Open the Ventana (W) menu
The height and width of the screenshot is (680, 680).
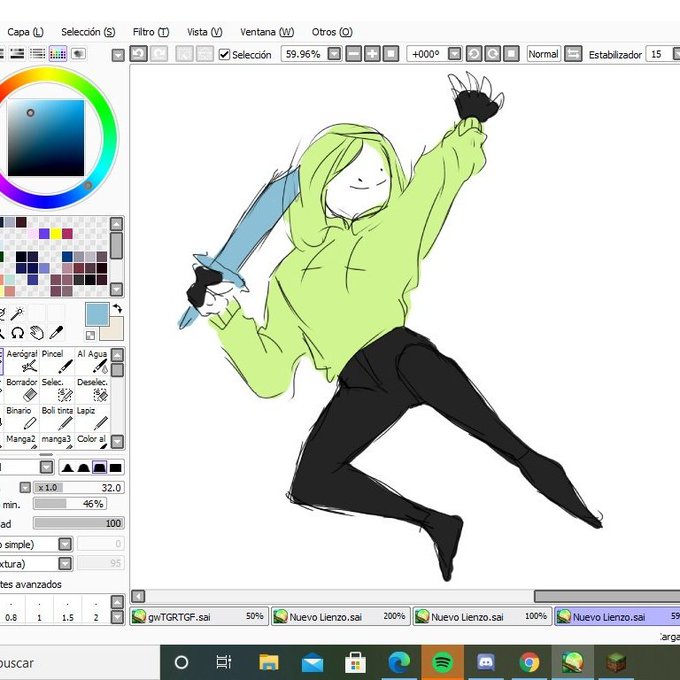267,32
